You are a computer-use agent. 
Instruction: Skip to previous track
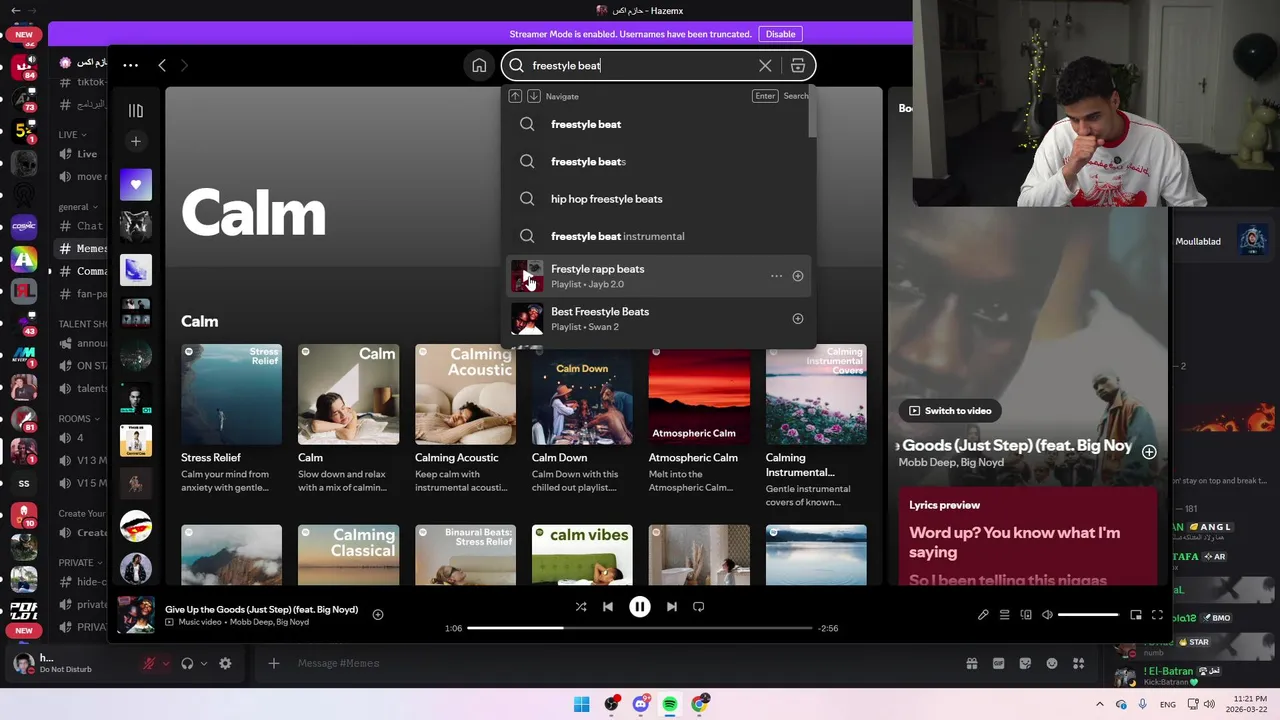point(607,607)
